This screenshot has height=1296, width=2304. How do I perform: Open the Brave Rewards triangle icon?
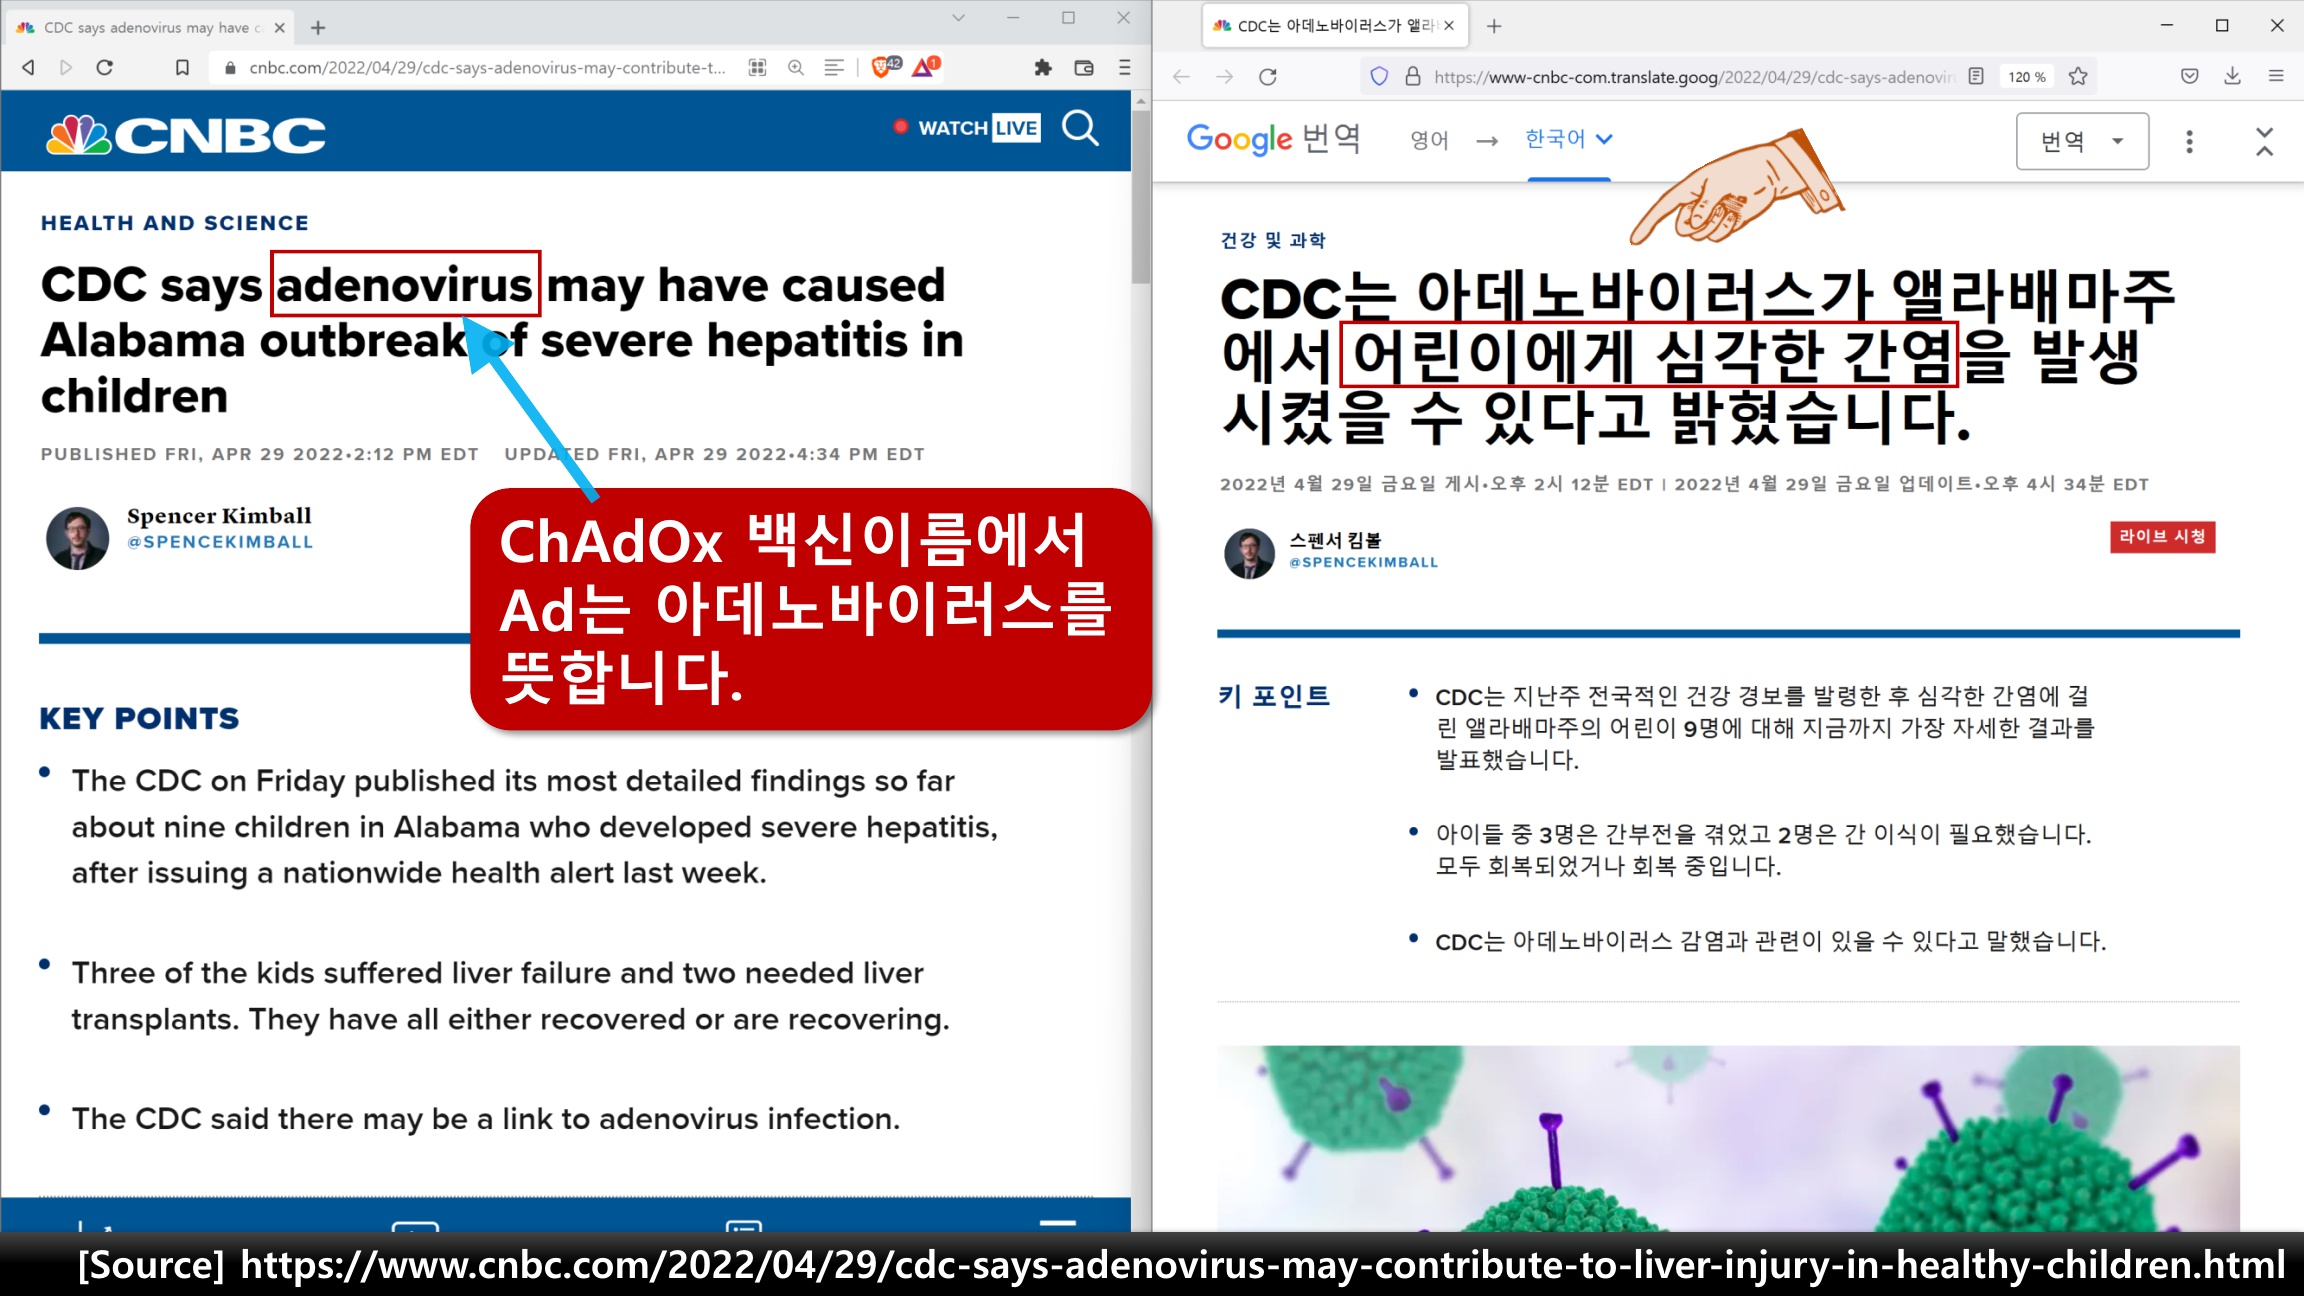pyautogui.click(x=926, y=67)
